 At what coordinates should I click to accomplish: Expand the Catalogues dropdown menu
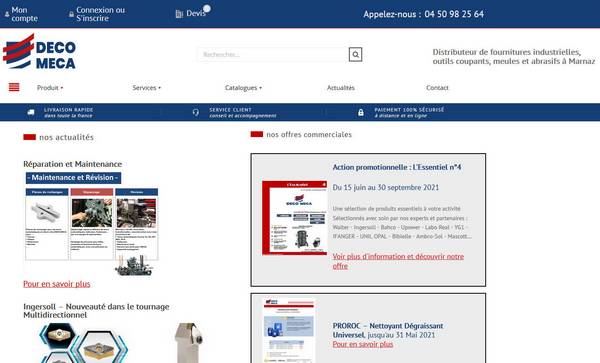[243, 88]
